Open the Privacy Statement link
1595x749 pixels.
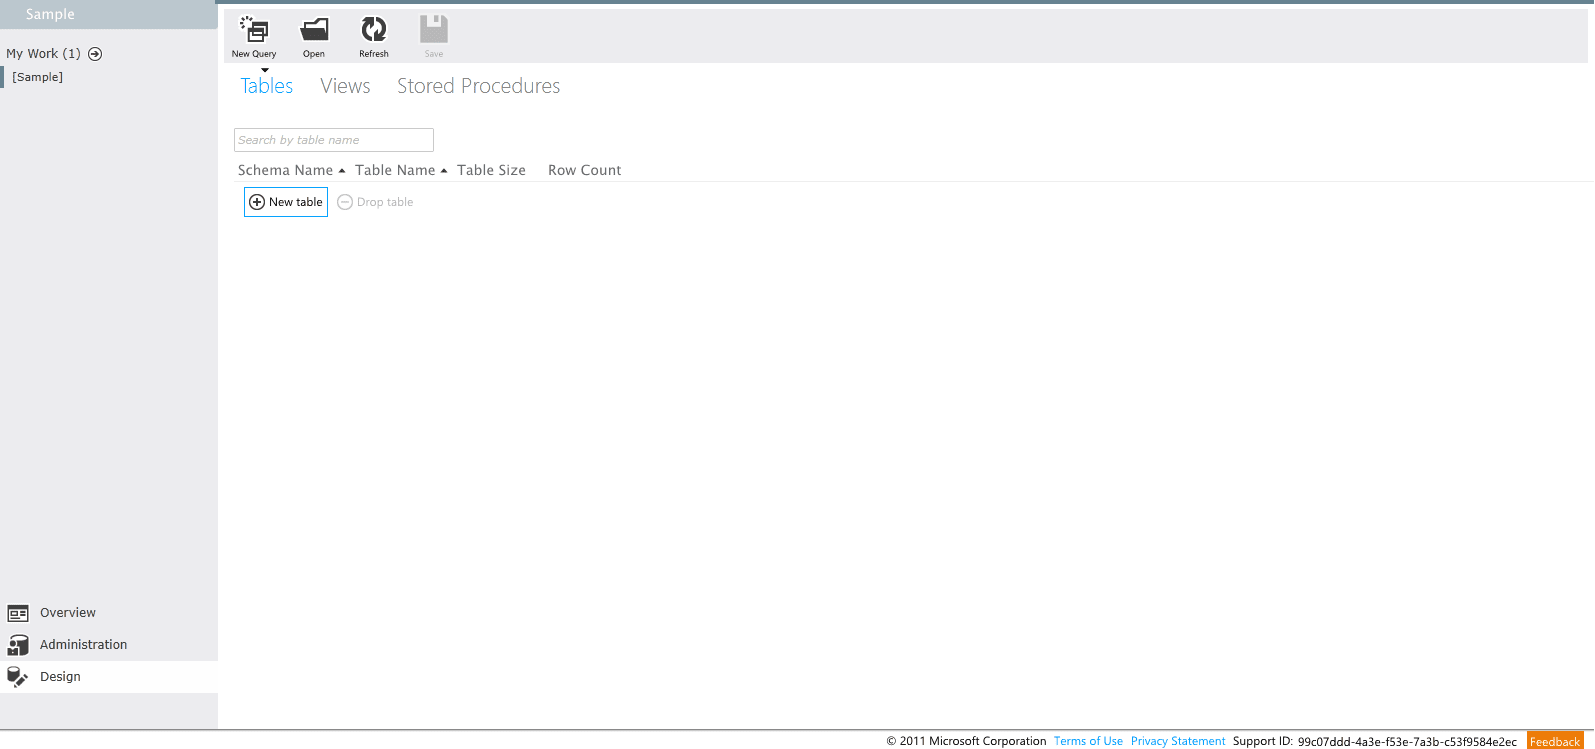pos(1177,741)
